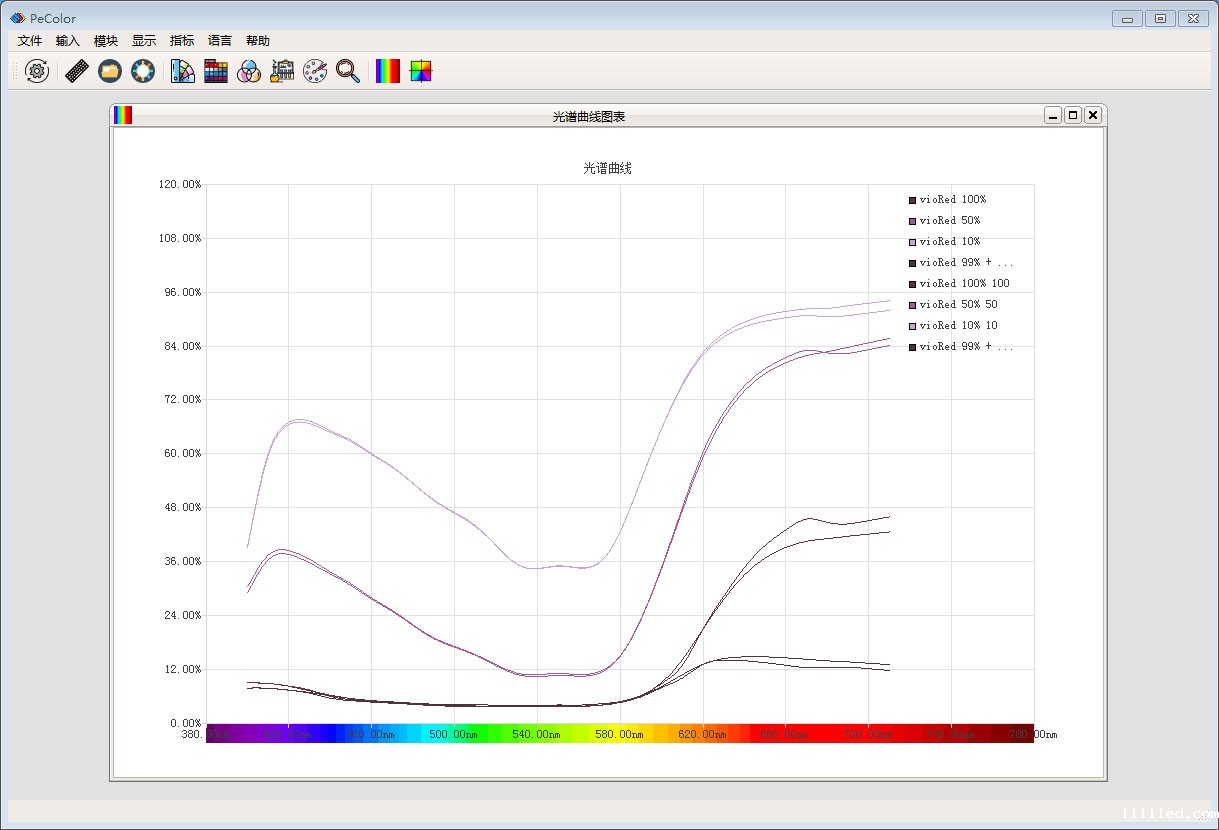Screen dimensions: 1219x830
Task: Click the vioRed 100% 100 legend label
Action: pos(964,284)
